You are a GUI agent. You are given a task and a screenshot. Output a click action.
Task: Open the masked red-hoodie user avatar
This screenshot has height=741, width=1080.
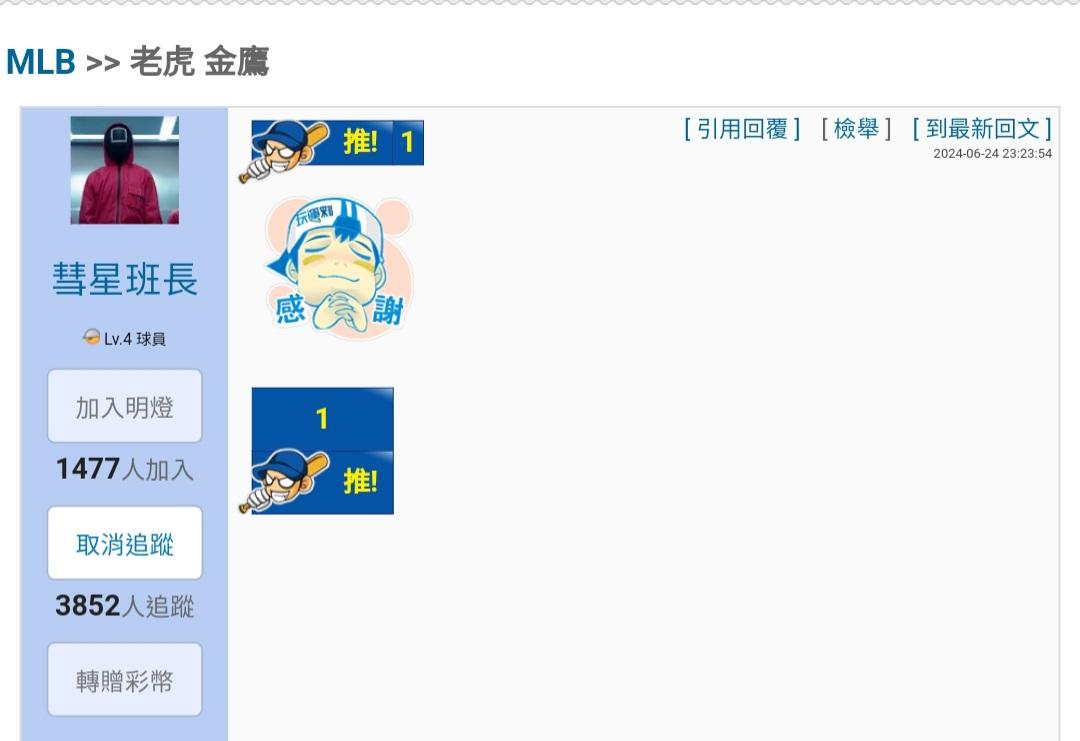(x=125, y=170)
